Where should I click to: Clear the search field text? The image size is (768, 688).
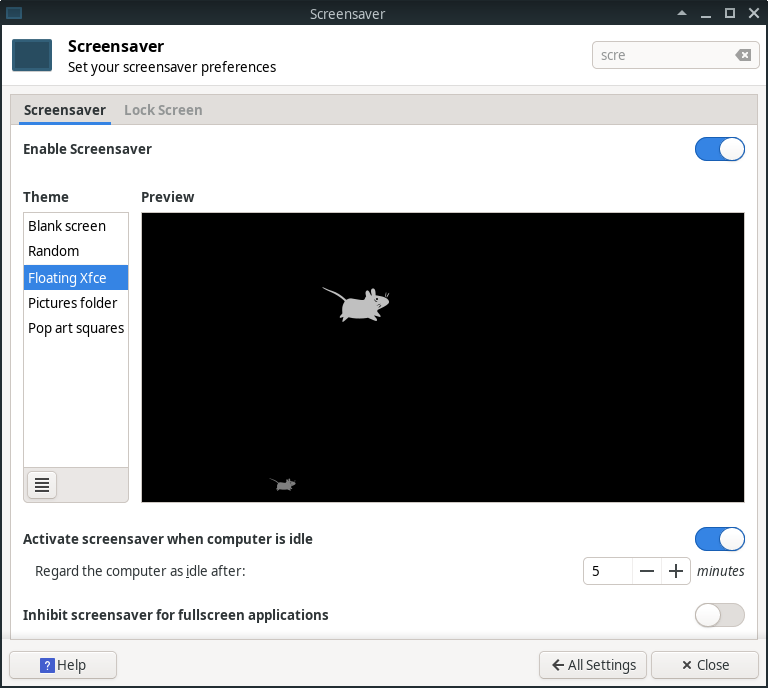743,55
